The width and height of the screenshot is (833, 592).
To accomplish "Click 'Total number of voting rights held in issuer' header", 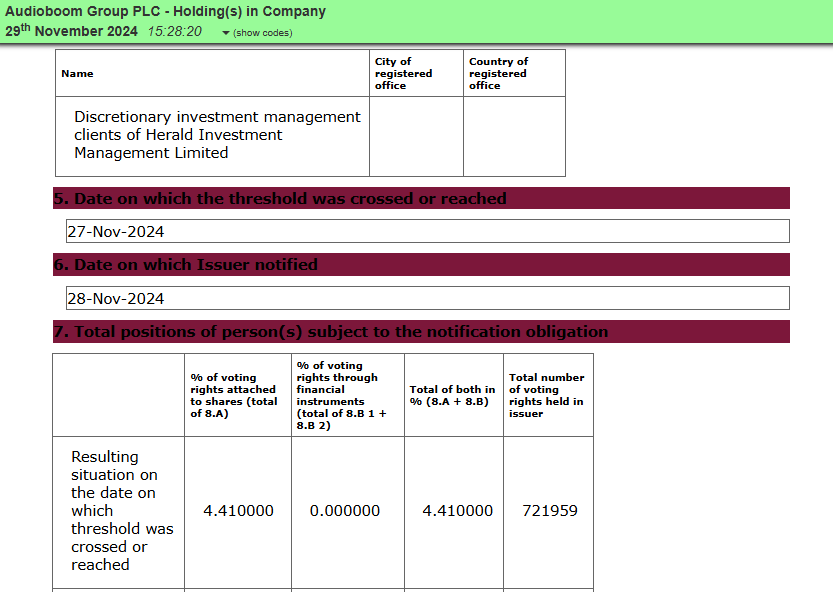I will [547, 395].
